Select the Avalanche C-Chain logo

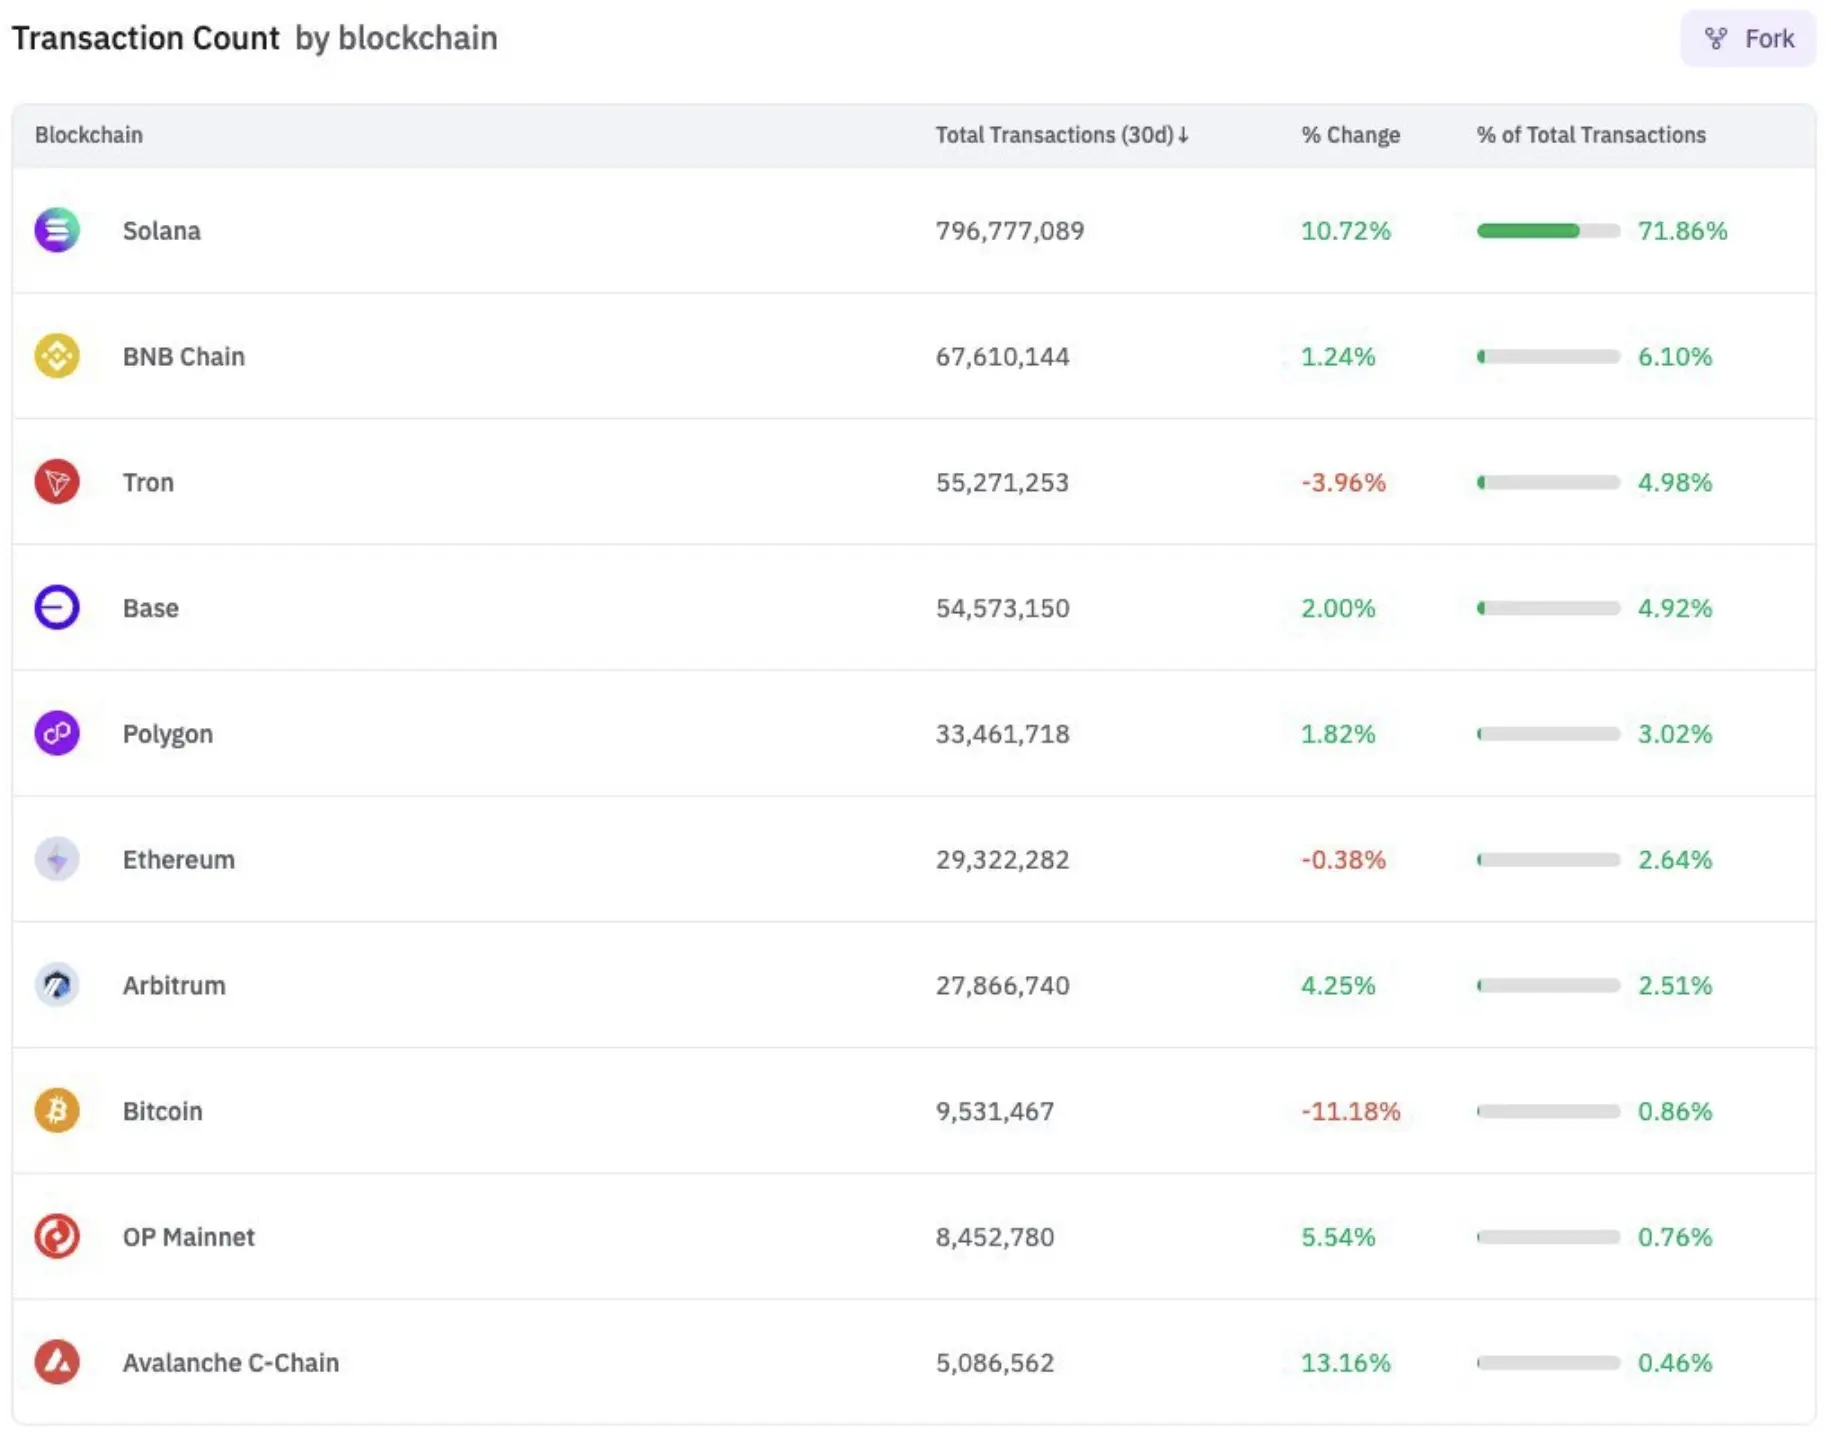[57, 1362]
